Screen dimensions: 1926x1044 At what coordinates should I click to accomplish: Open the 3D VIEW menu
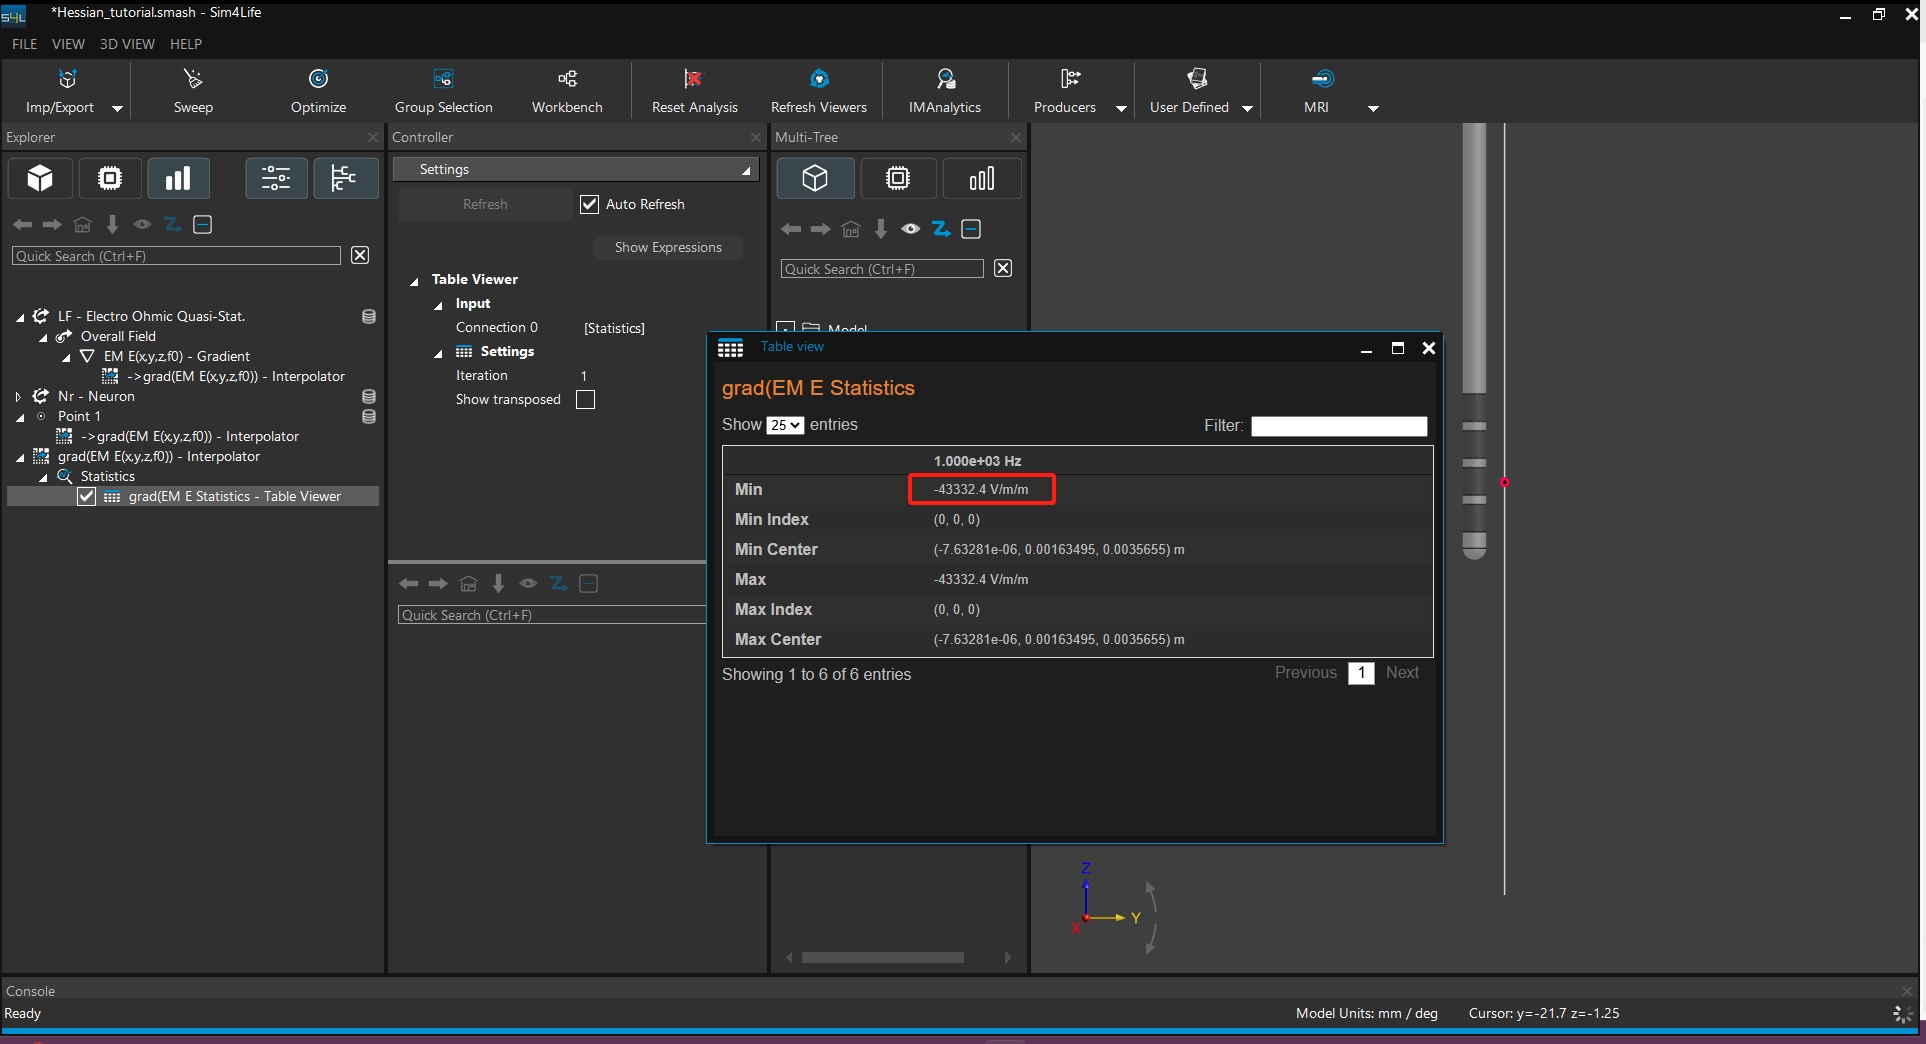coord(127,44)
